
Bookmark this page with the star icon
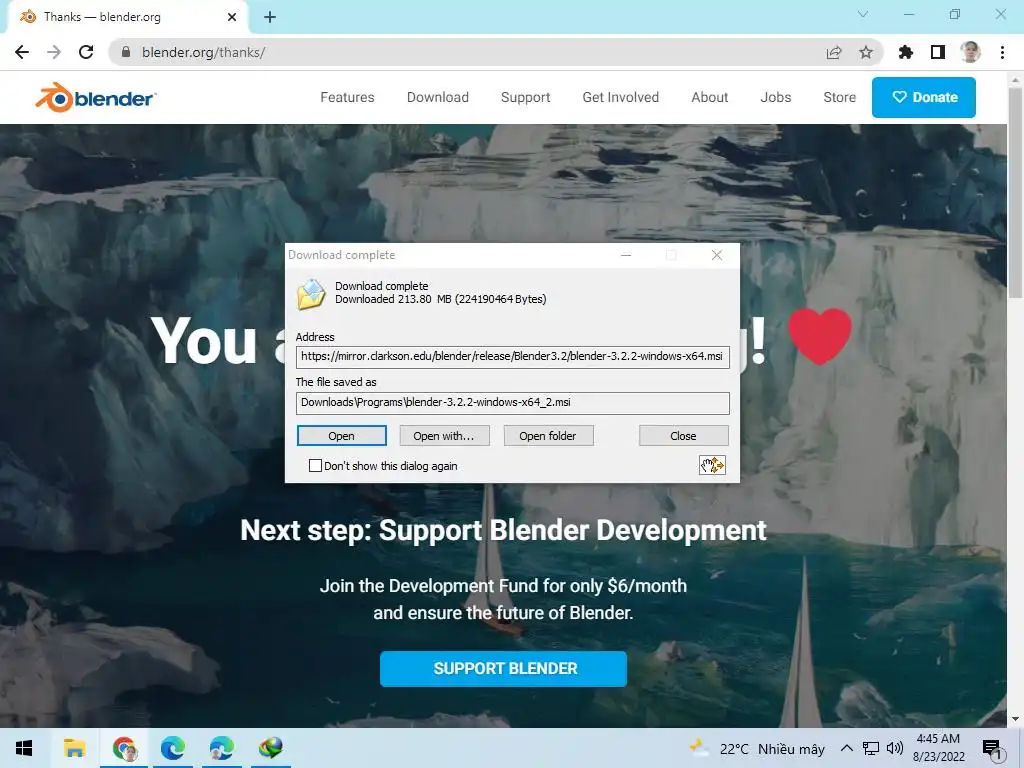(866, 52)
